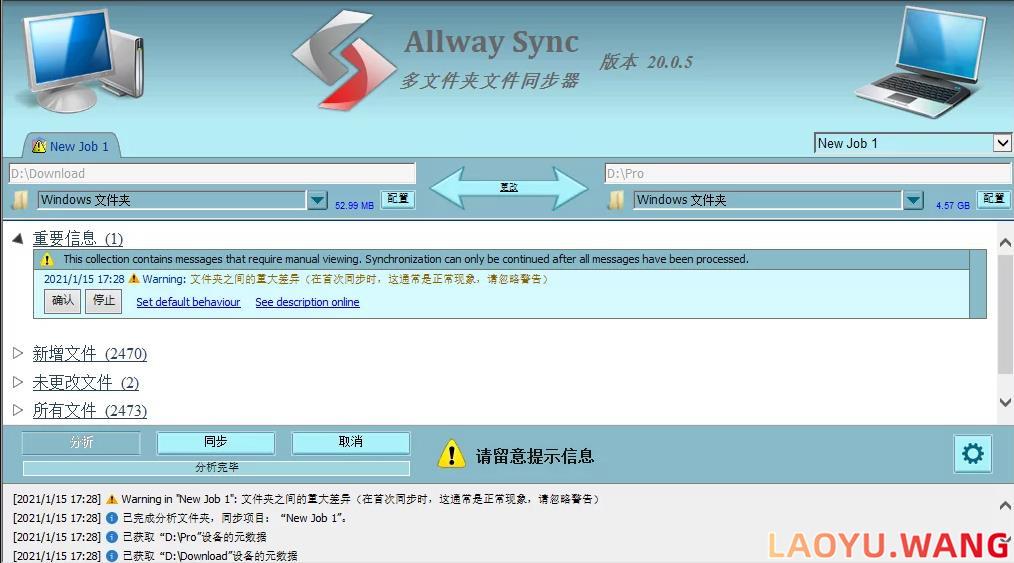Click the 同步 button

point(215,442)
